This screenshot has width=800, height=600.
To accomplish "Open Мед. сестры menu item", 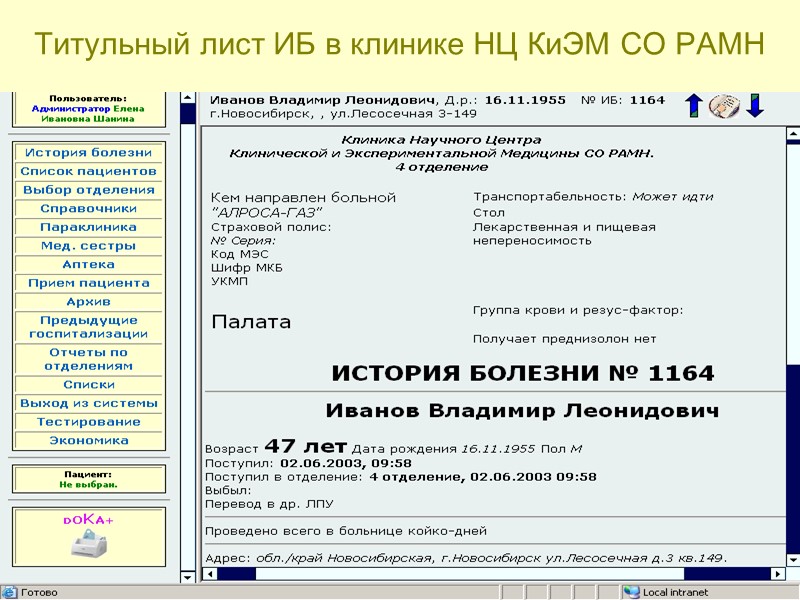I will click(x=89, y=246).
